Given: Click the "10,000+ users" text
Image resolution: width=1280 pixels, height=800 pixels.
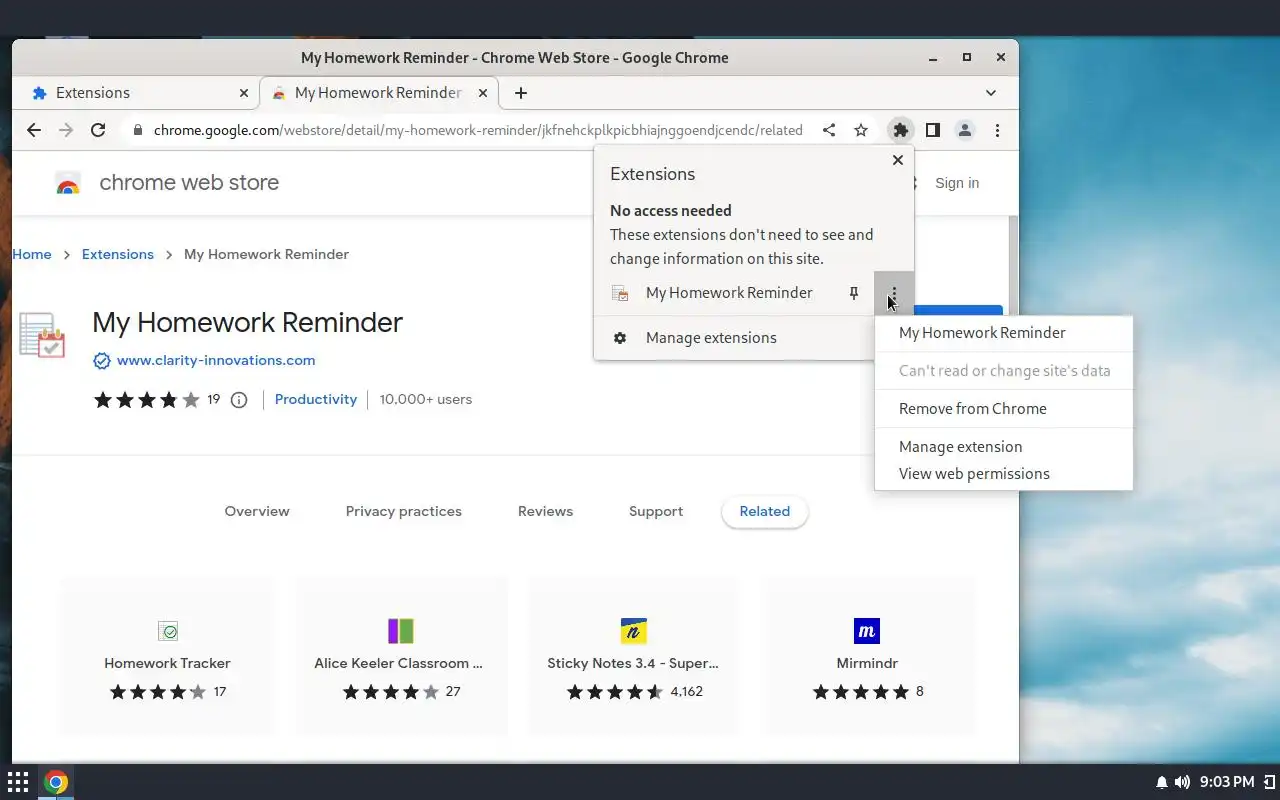Looking at the screenshot, I should click(x=426, y=400).
